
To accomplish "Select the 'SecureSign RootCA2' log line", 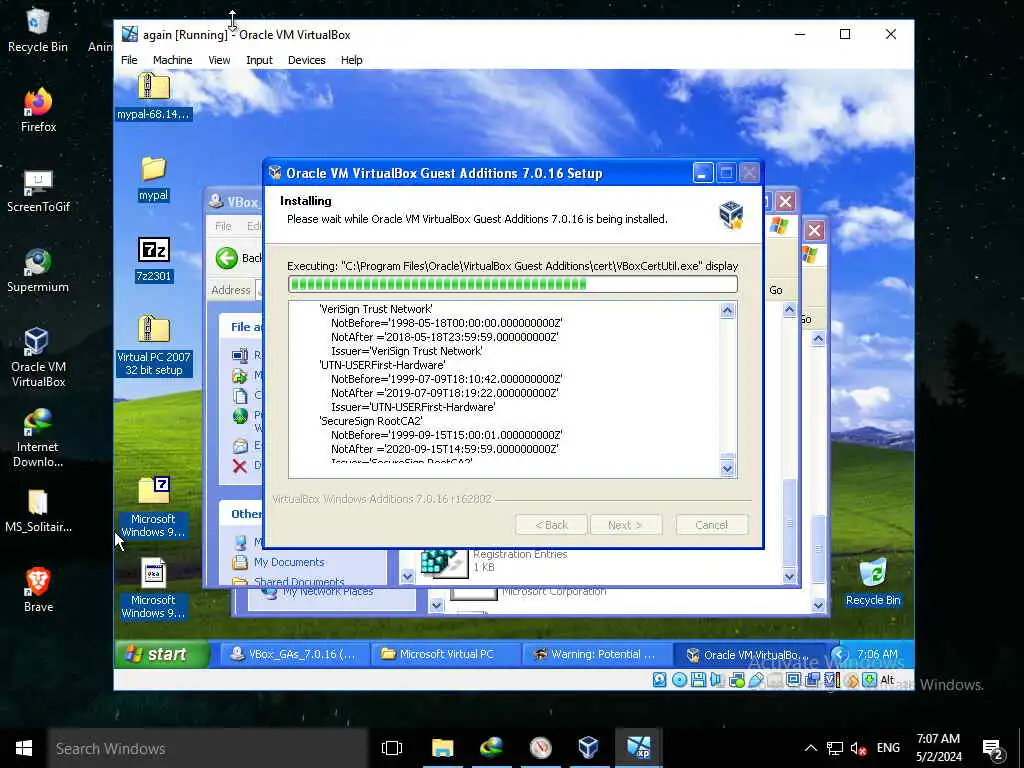I will [370, 421].
